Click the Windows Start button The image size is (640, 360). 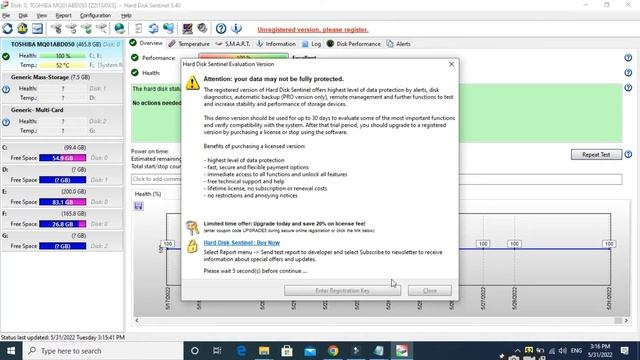pos(11,351)
